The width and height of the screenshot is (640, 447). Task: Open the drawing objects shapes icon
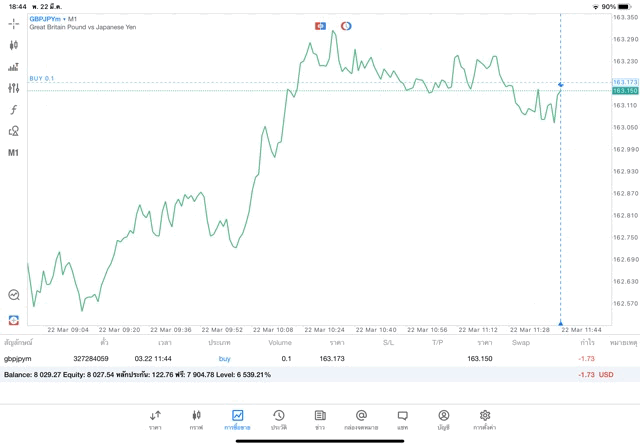14,131
